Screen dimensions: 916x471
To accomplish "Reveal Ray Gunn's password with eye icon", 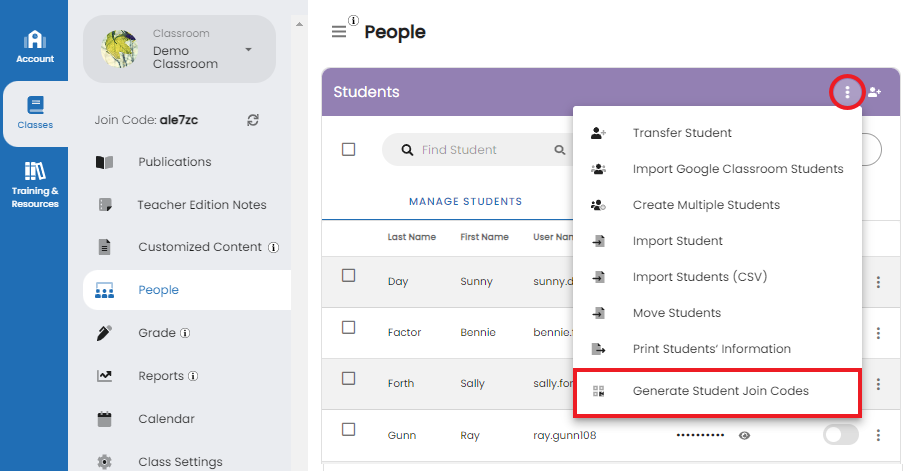I will (x=744, y=435).
